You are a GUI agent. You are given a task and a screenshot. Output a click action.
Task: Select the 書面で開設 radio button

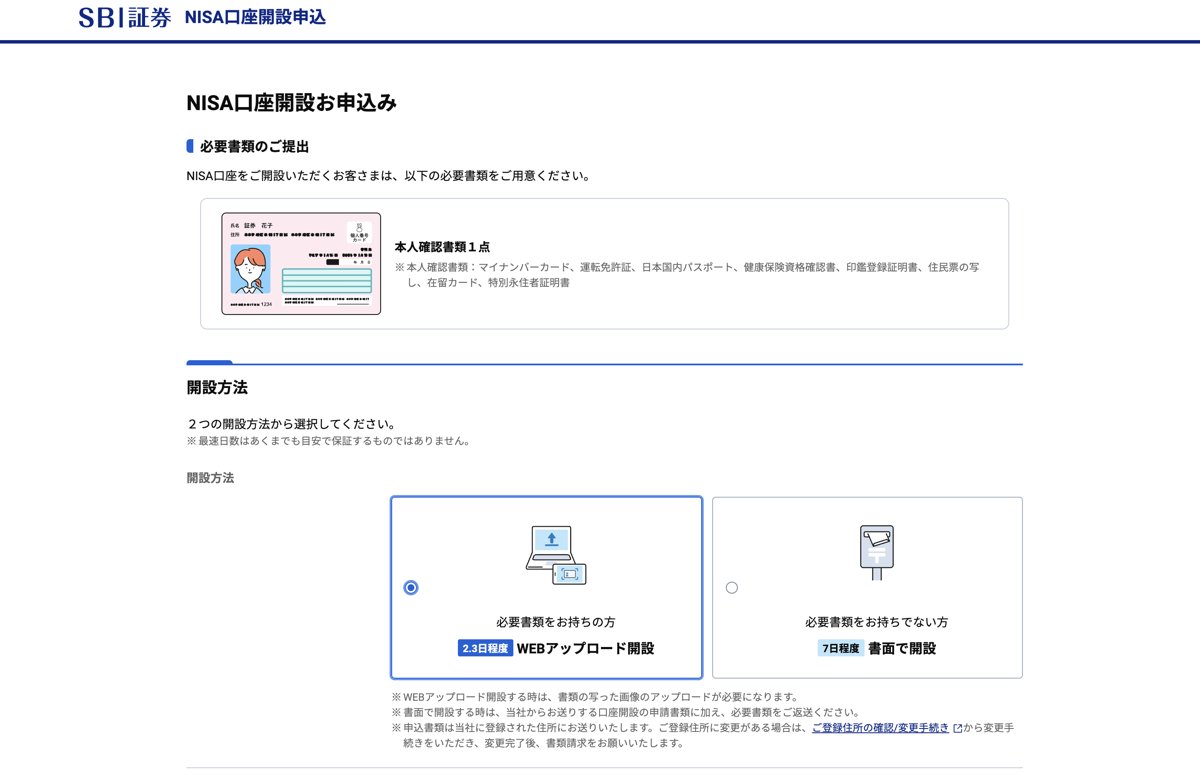pyautogui.click(x=732, y=588)
